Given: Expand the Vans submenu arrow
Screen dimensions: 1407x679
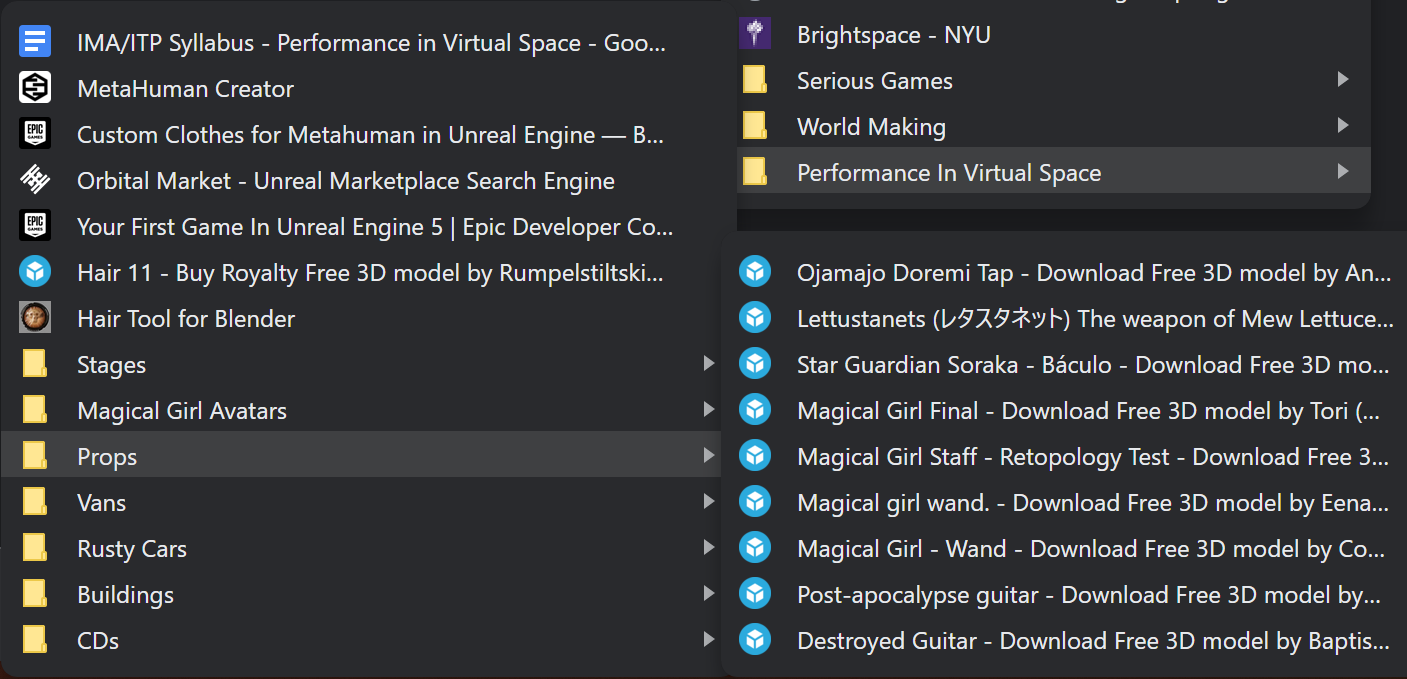Looking at the screenshot, I should [x=709, y=502].
